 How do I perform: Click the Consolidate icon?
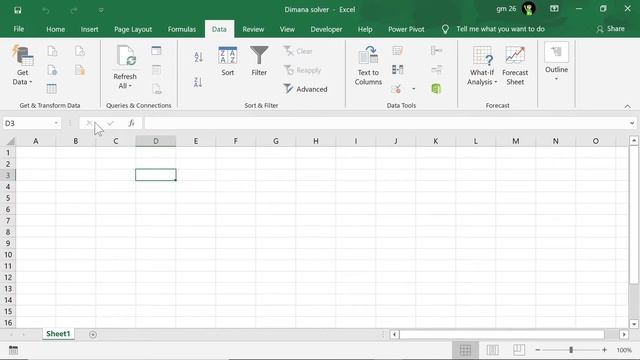pyautogui.click(x=436, y=51)
